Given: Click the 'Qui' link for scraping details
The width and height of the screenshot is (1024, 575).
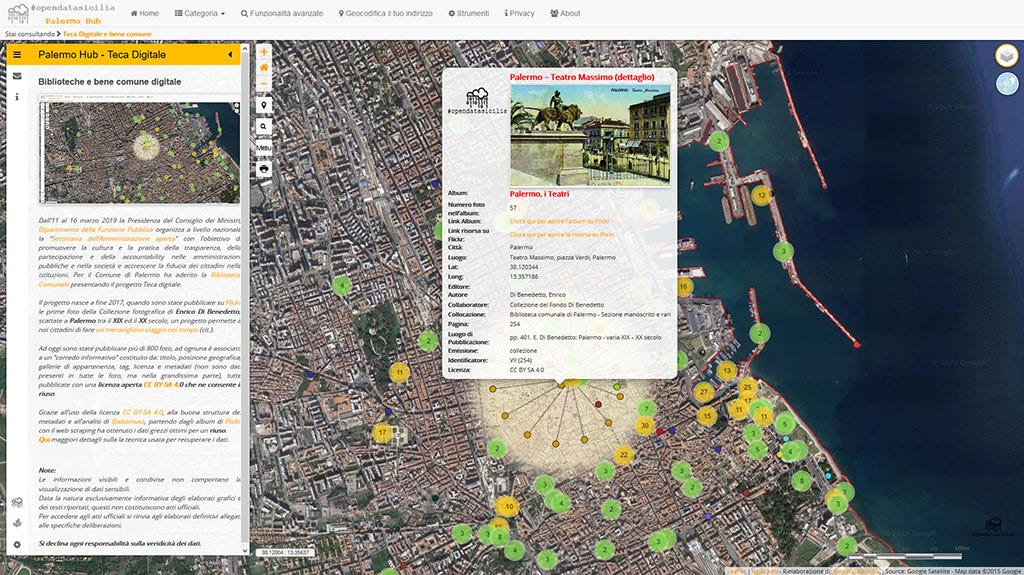Looking at the screenshot, I should (x=43, y=440).
